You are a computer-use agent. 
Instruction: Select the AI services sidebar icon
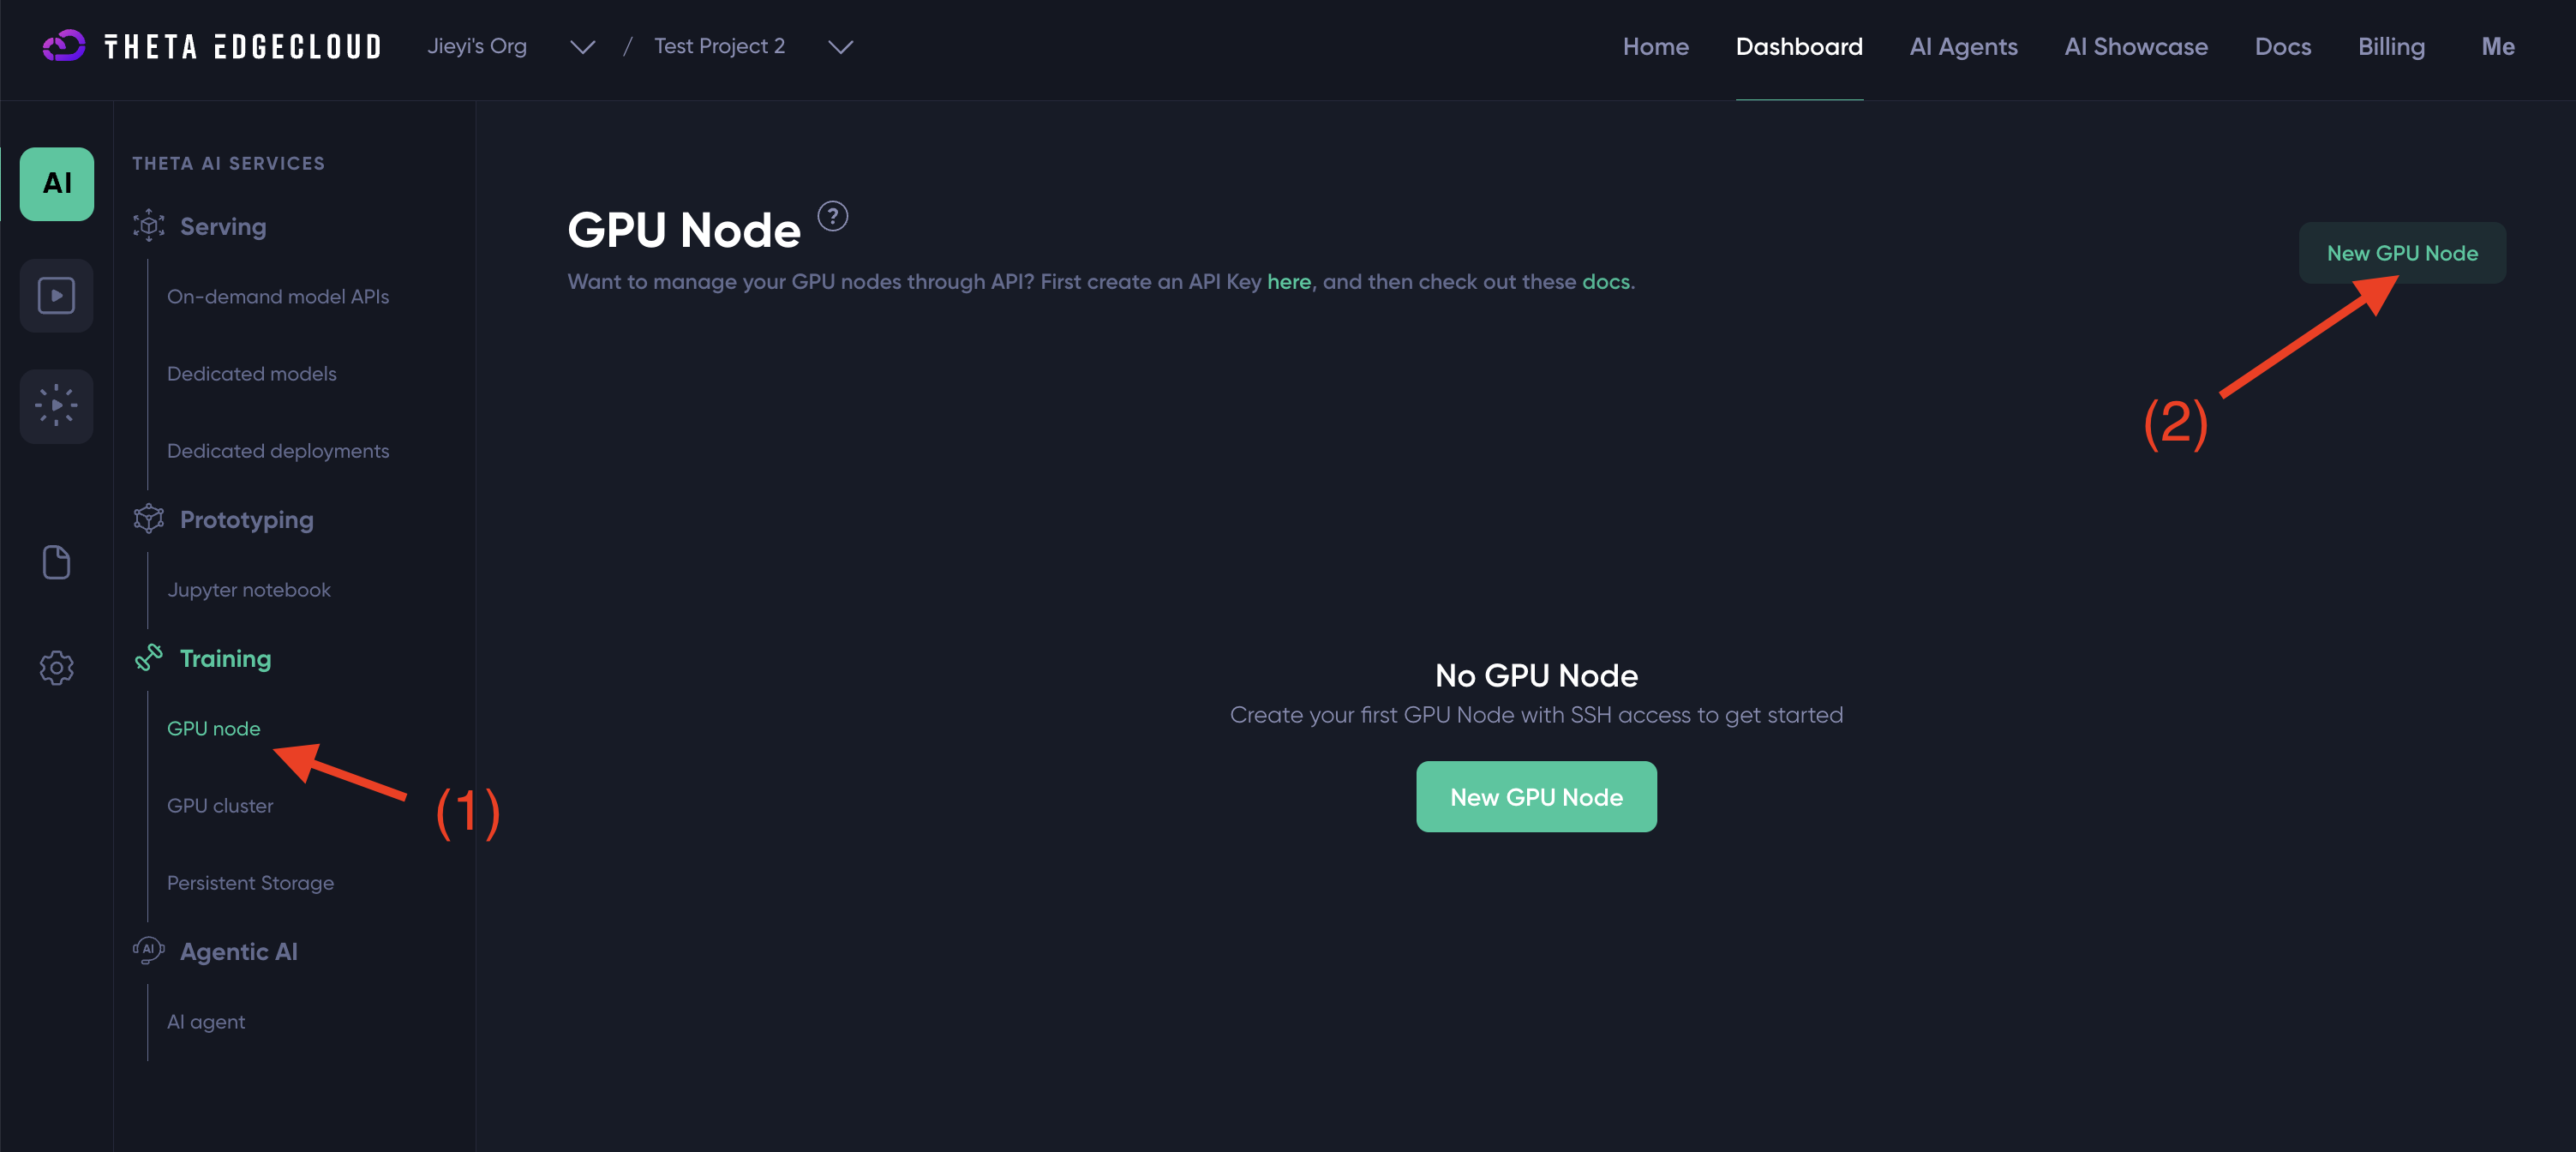(x=57, y=183)
